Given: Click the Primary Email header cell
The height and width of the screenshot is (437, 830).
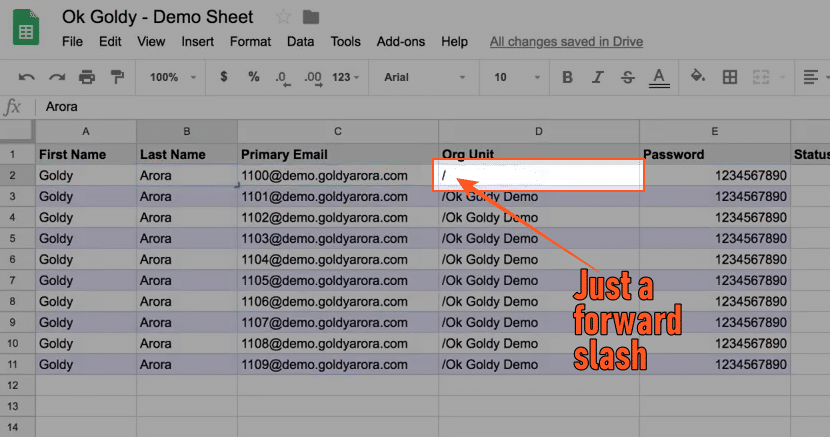Looking at the screenshot, I should coord(338,154).
